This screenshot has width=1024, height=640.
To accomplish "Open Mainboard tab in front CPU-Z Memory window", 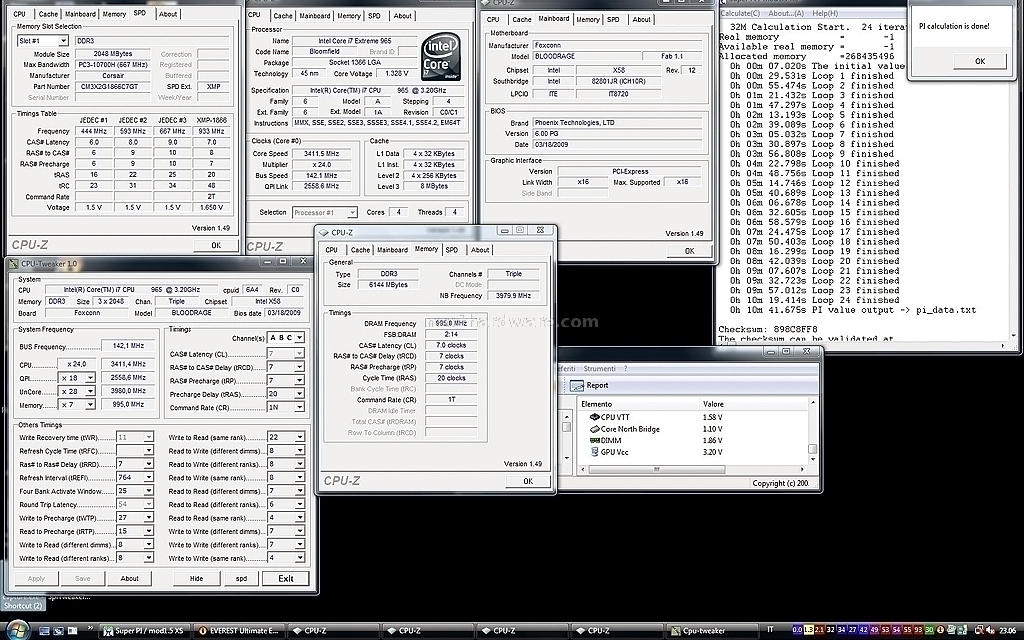I will pos(392,250).
